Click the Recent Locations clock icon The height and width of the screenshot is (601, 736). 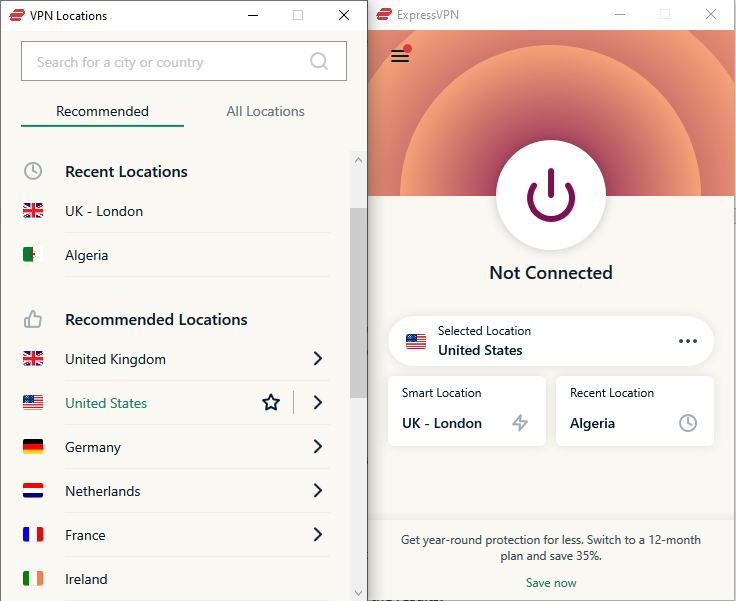pyautogui.click(x=33, y=171)
